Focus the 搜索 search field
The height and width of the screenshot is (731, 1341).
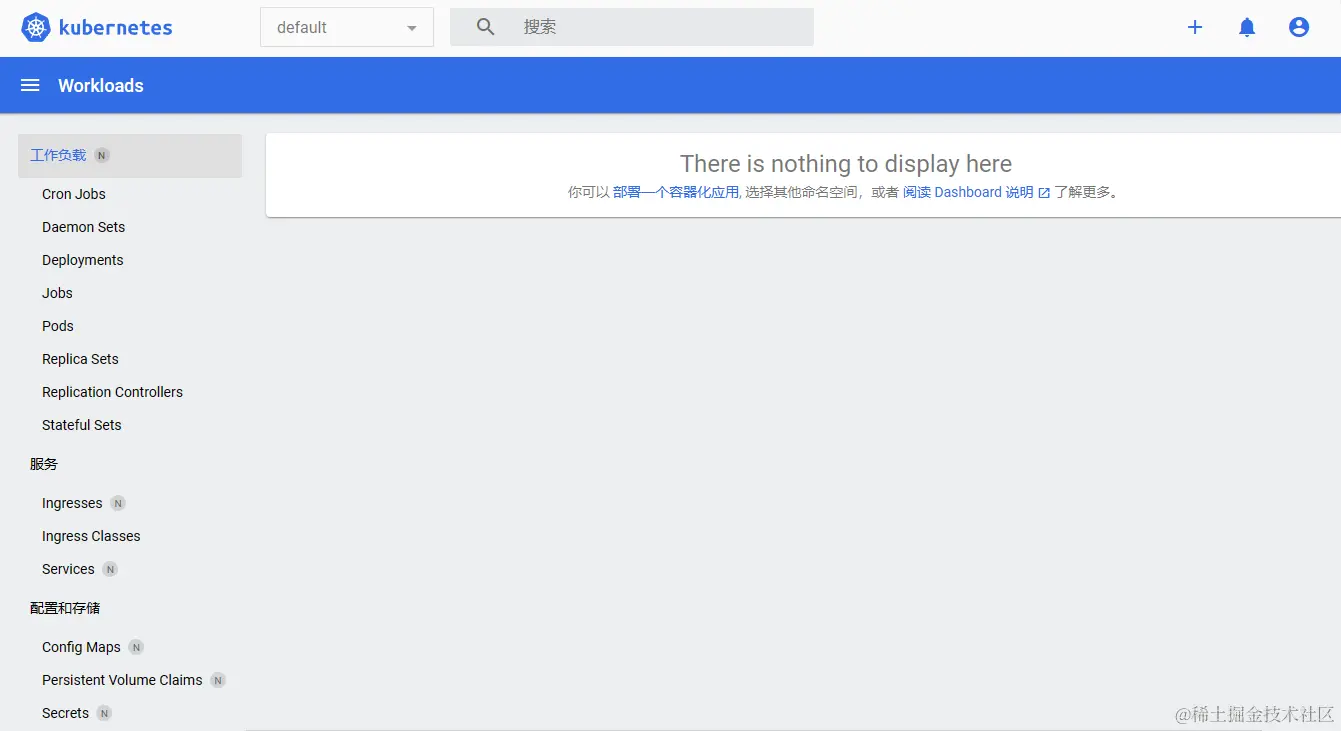pyautogui.click(x=632, y=27)
